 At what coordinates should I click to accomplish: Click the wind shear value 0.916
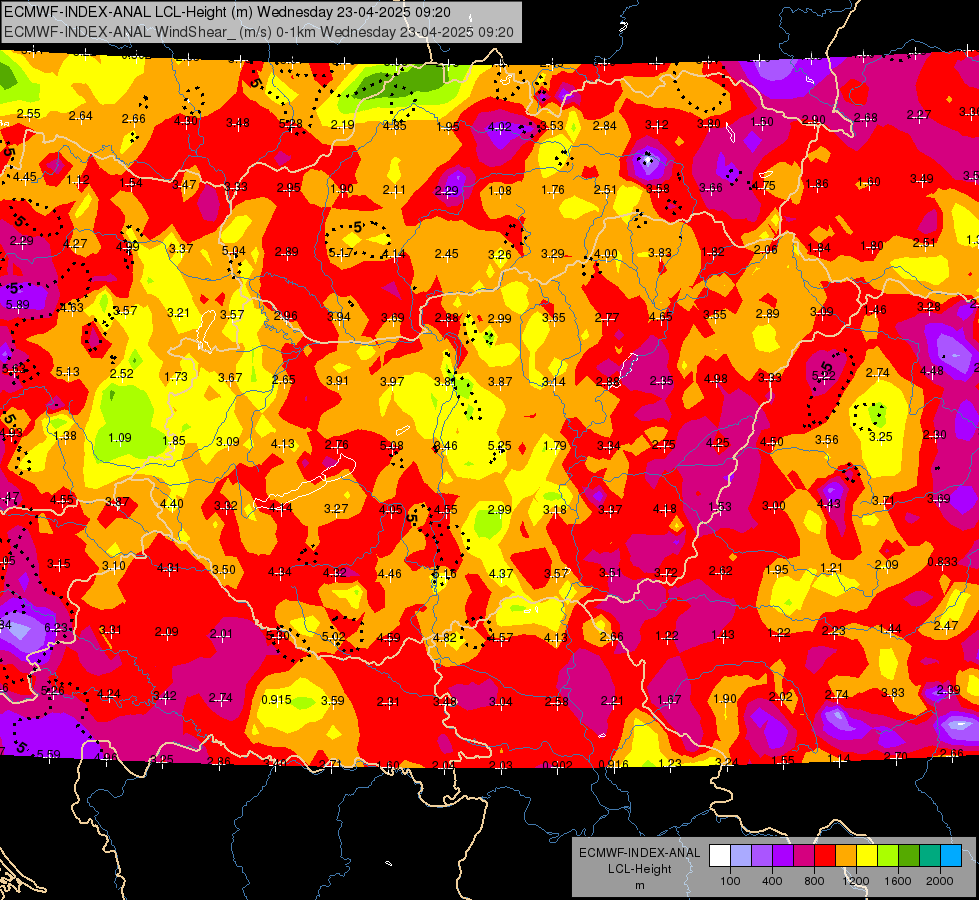click(613, 764)
